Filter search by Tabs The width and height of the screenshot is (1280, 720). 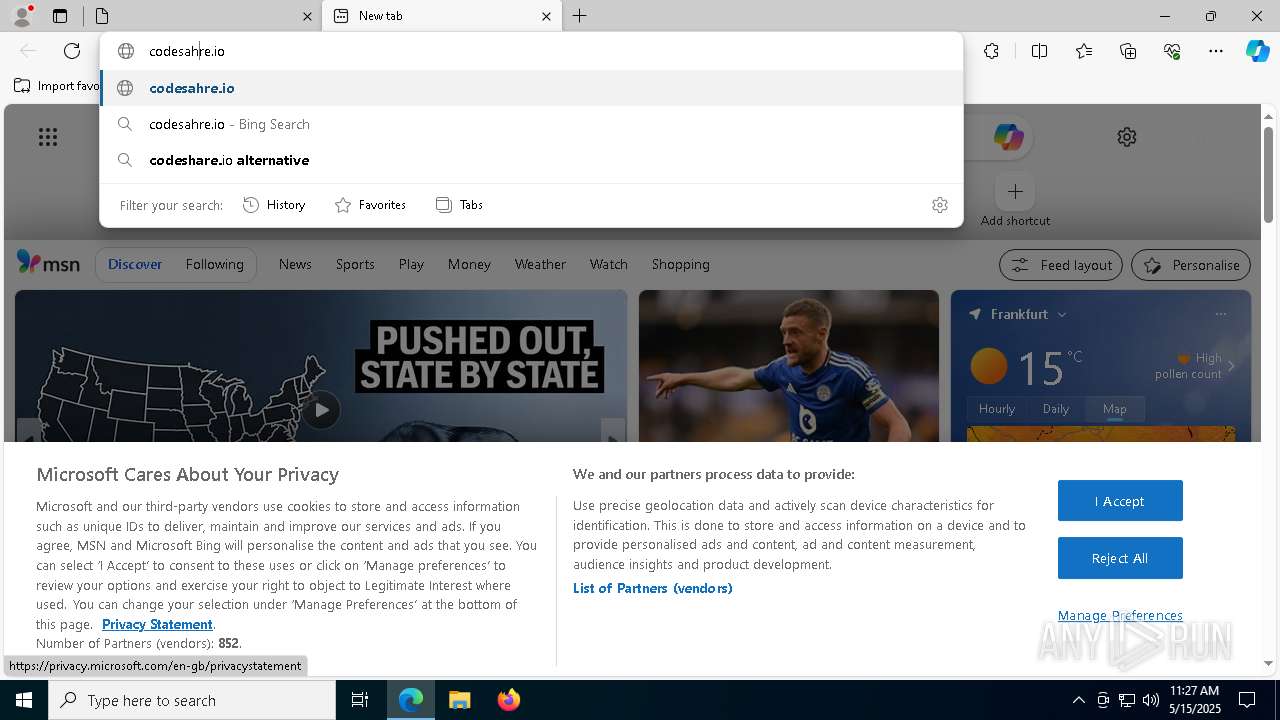coord(459,205)
